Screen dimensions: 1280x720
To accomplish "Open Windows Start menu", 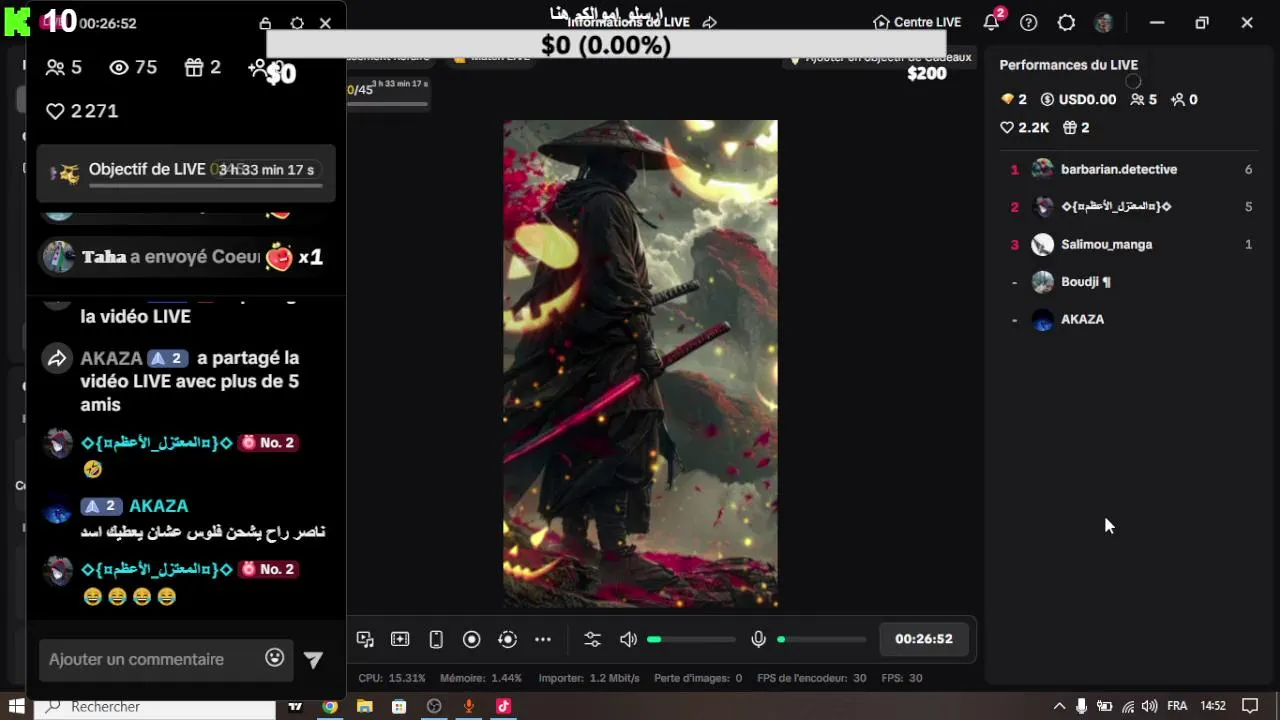I will (x=16, y=706).
